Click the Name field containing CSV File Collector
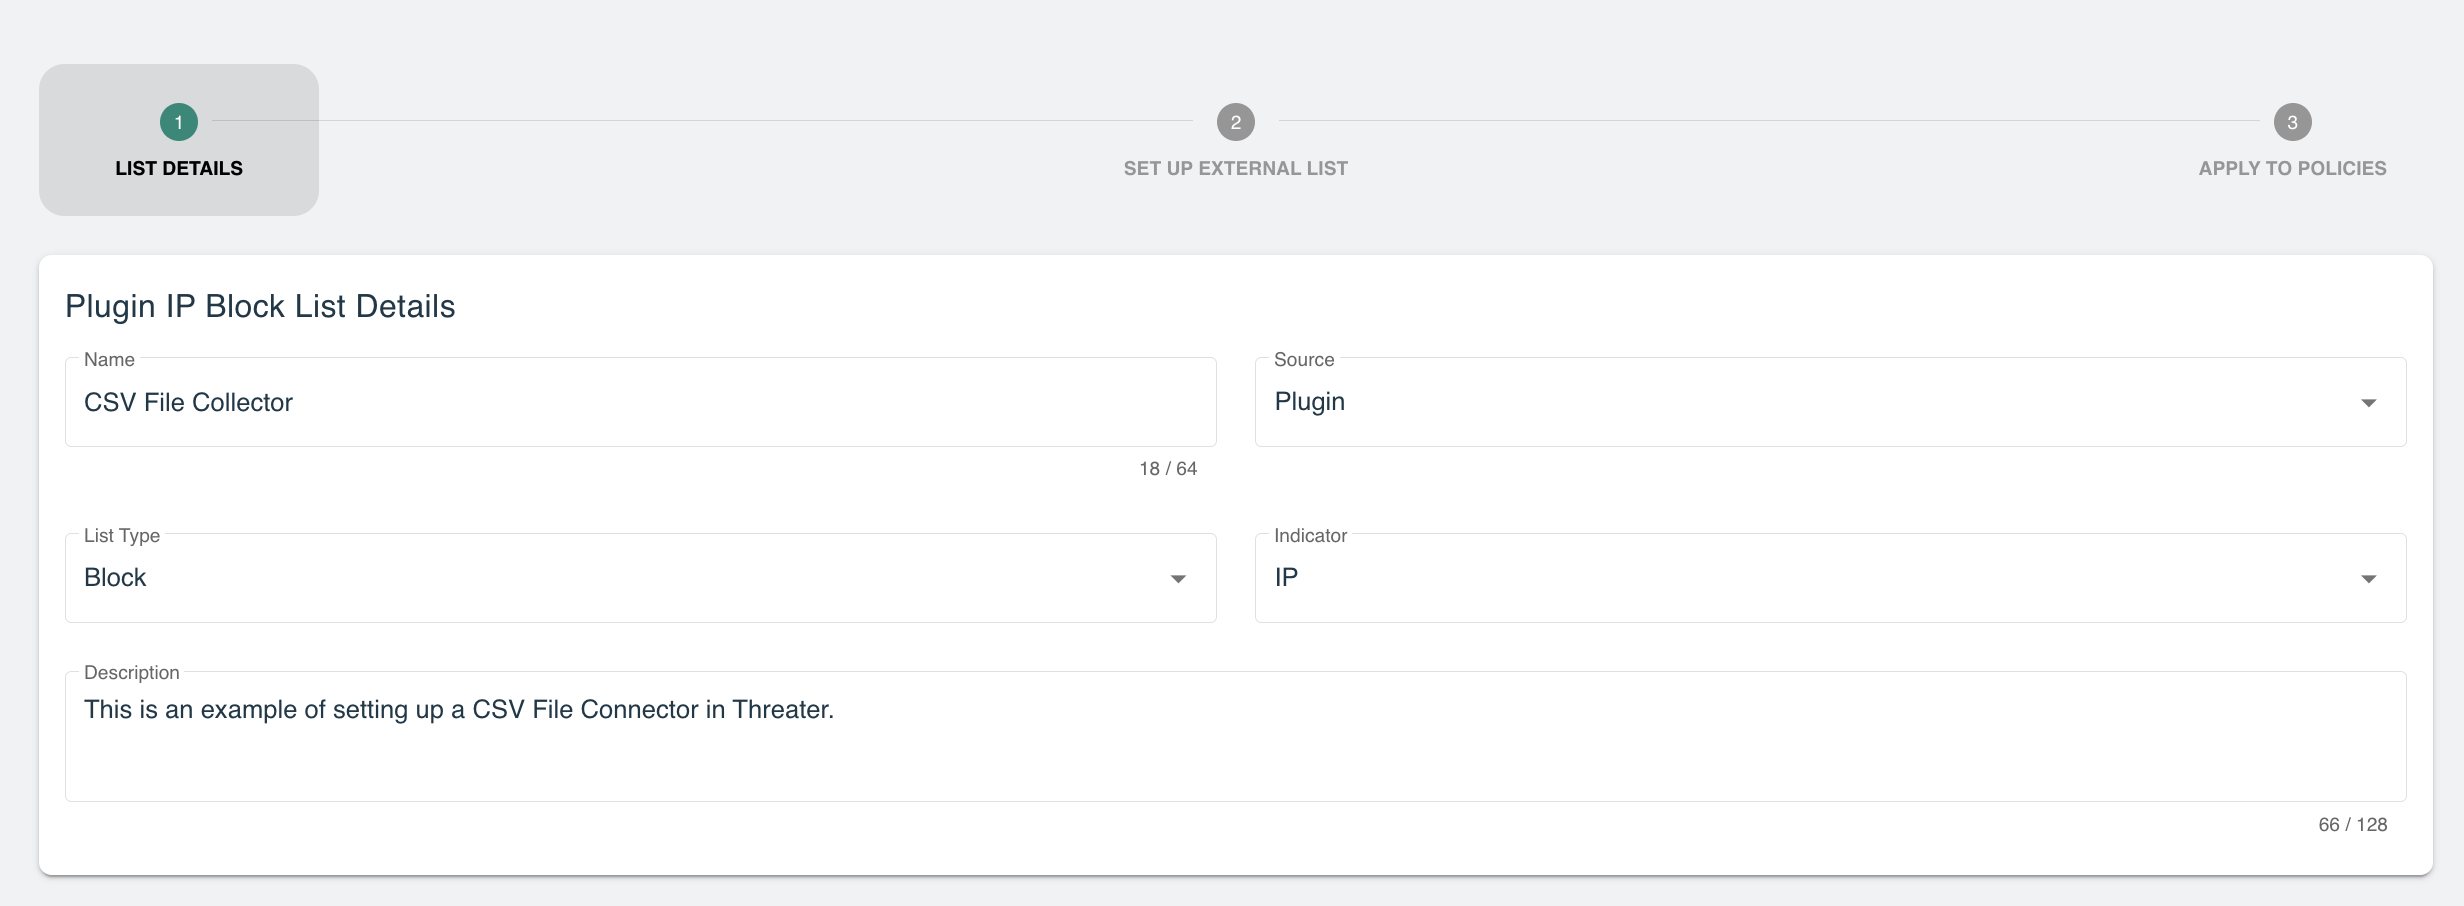 coord(641,402)
